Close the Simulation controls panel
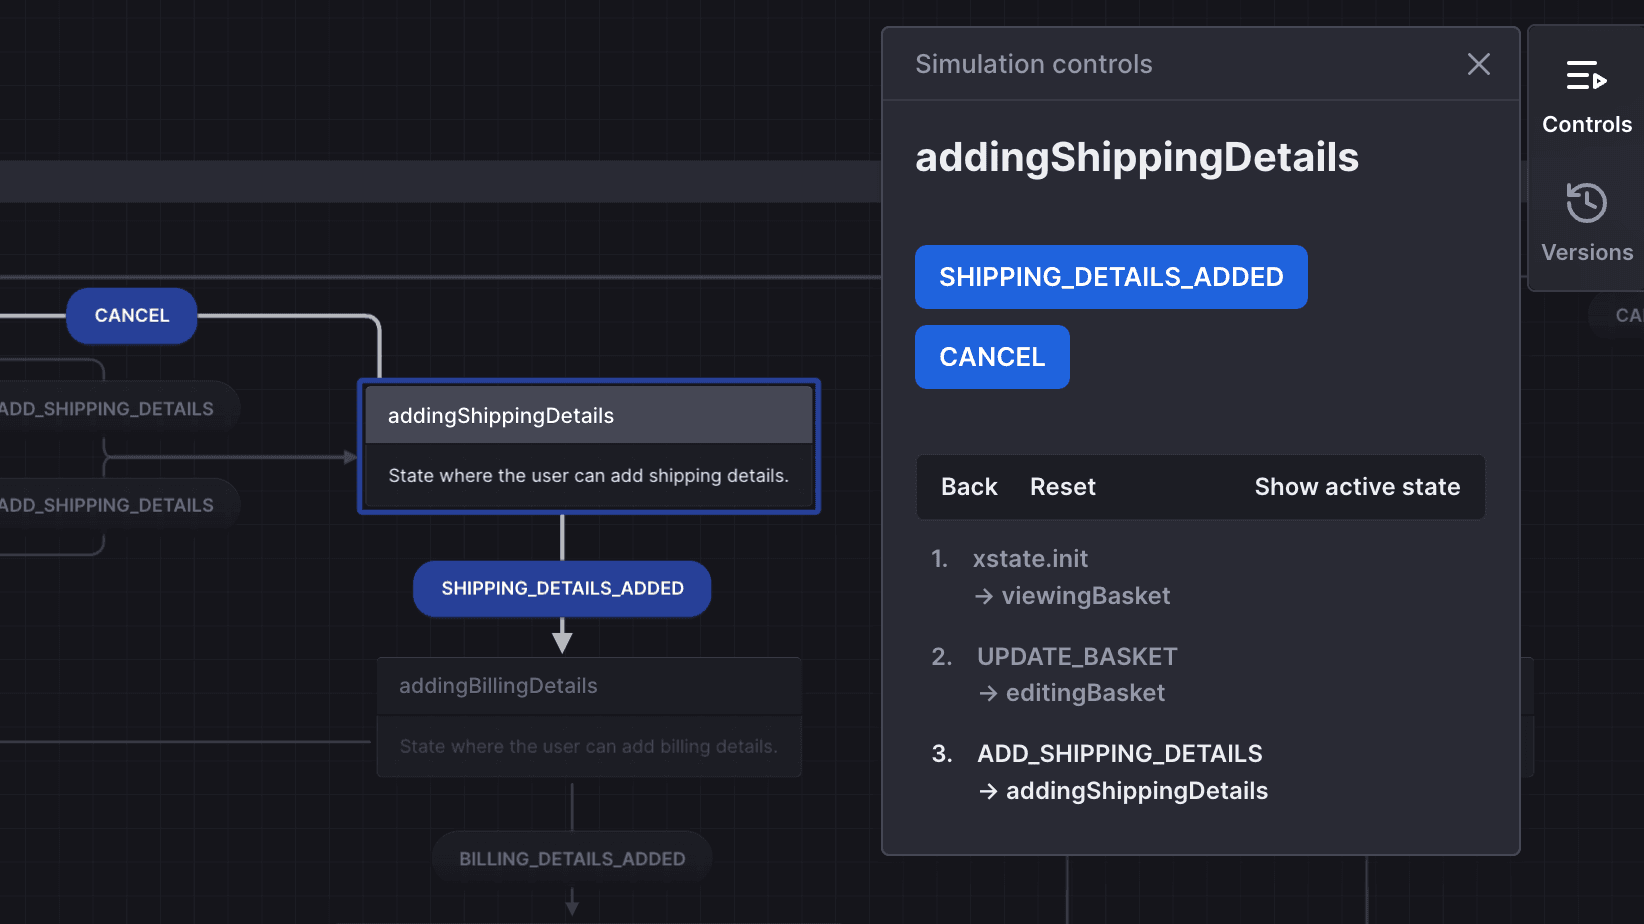 pyautogui.click(x=1478, y=63)
